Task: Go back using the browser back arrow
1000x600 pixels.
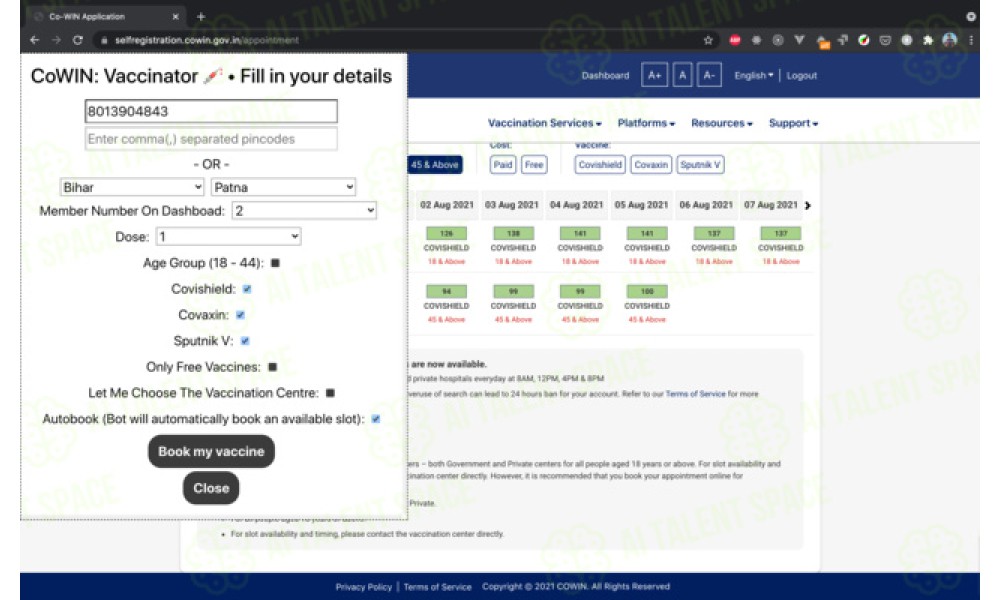Action: [x=34, y=40]
